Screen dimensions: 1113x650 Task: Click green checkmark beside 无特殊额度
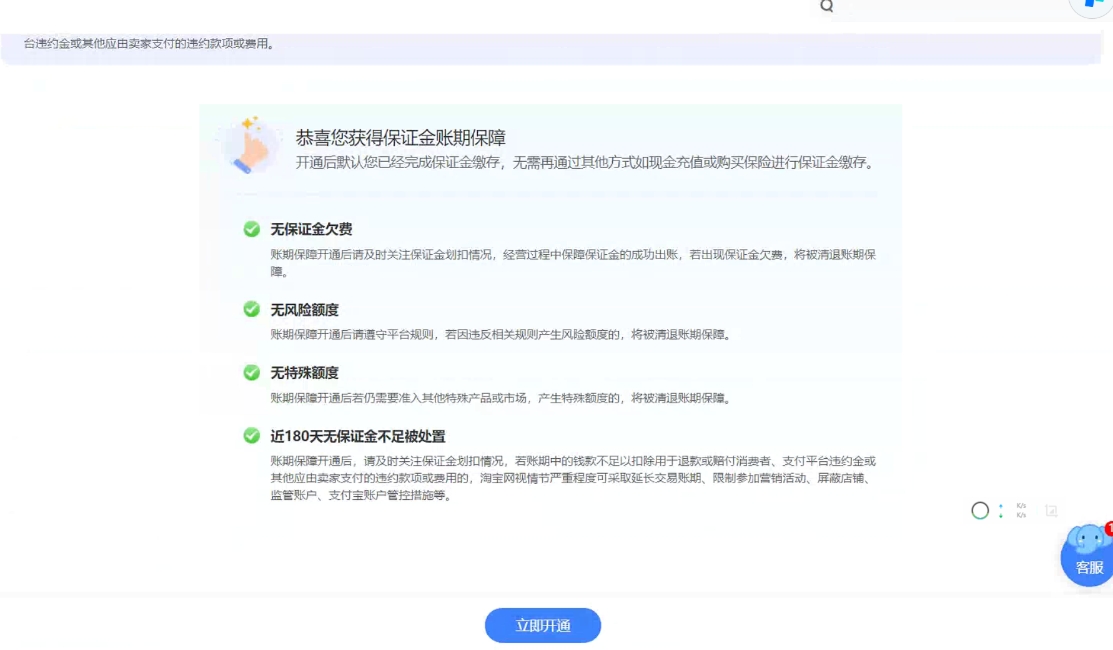click(252, 372)
